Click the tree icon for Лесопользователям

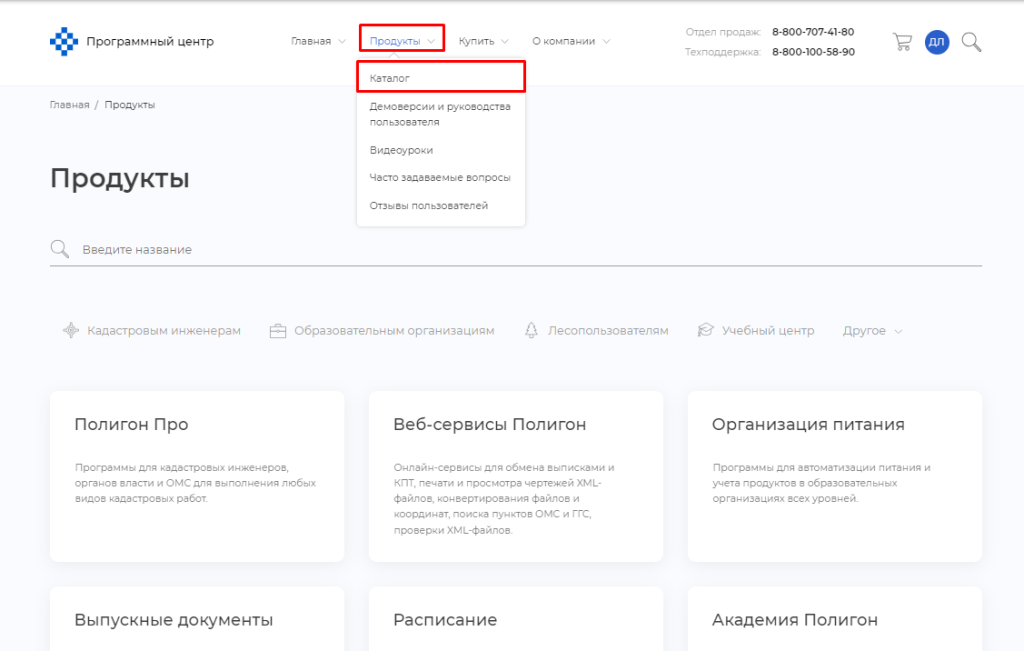[532, 330]
